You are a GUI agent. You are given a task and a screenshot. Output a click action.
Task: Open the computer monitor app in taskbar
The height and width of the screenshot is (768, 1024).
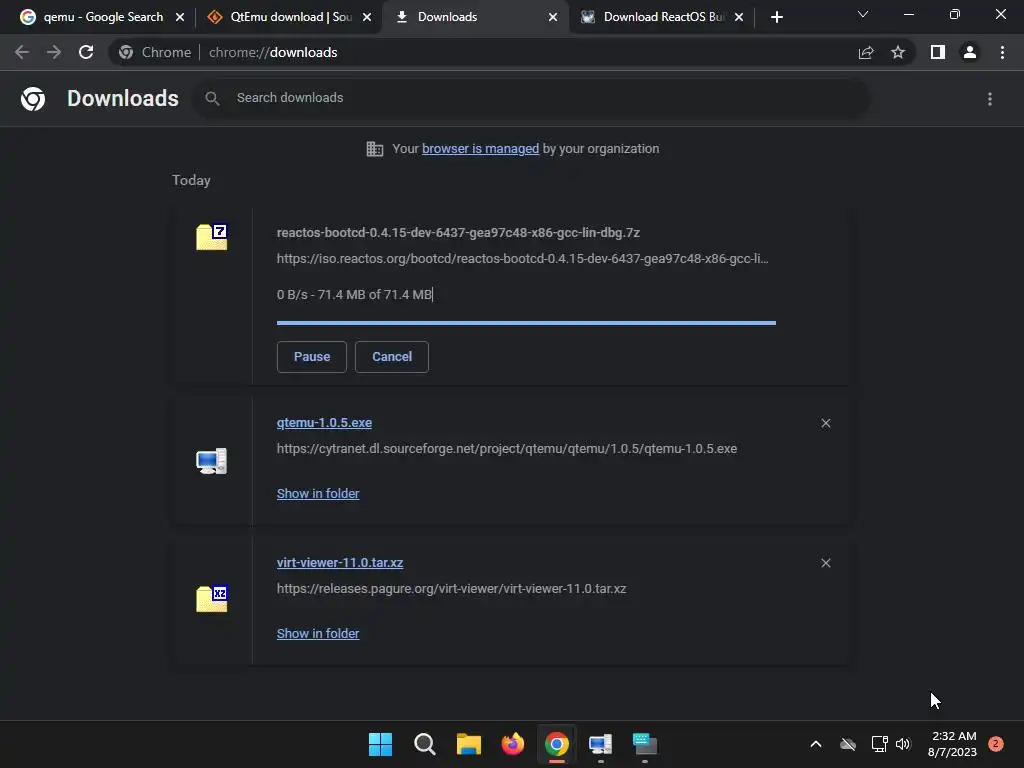pyautogui.click(x=600, y=744)
